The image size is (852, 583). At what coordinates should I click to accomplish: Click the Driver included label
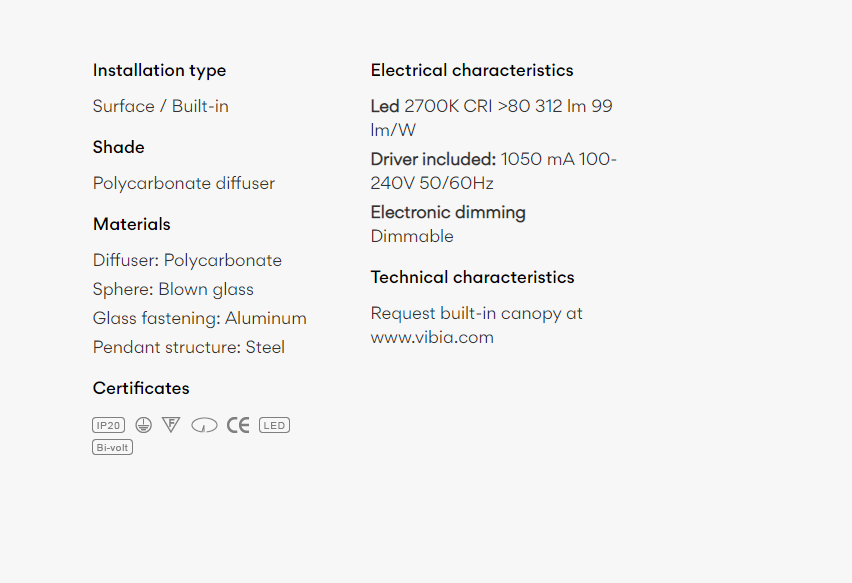pyautogui.click(x=433, y=159)
